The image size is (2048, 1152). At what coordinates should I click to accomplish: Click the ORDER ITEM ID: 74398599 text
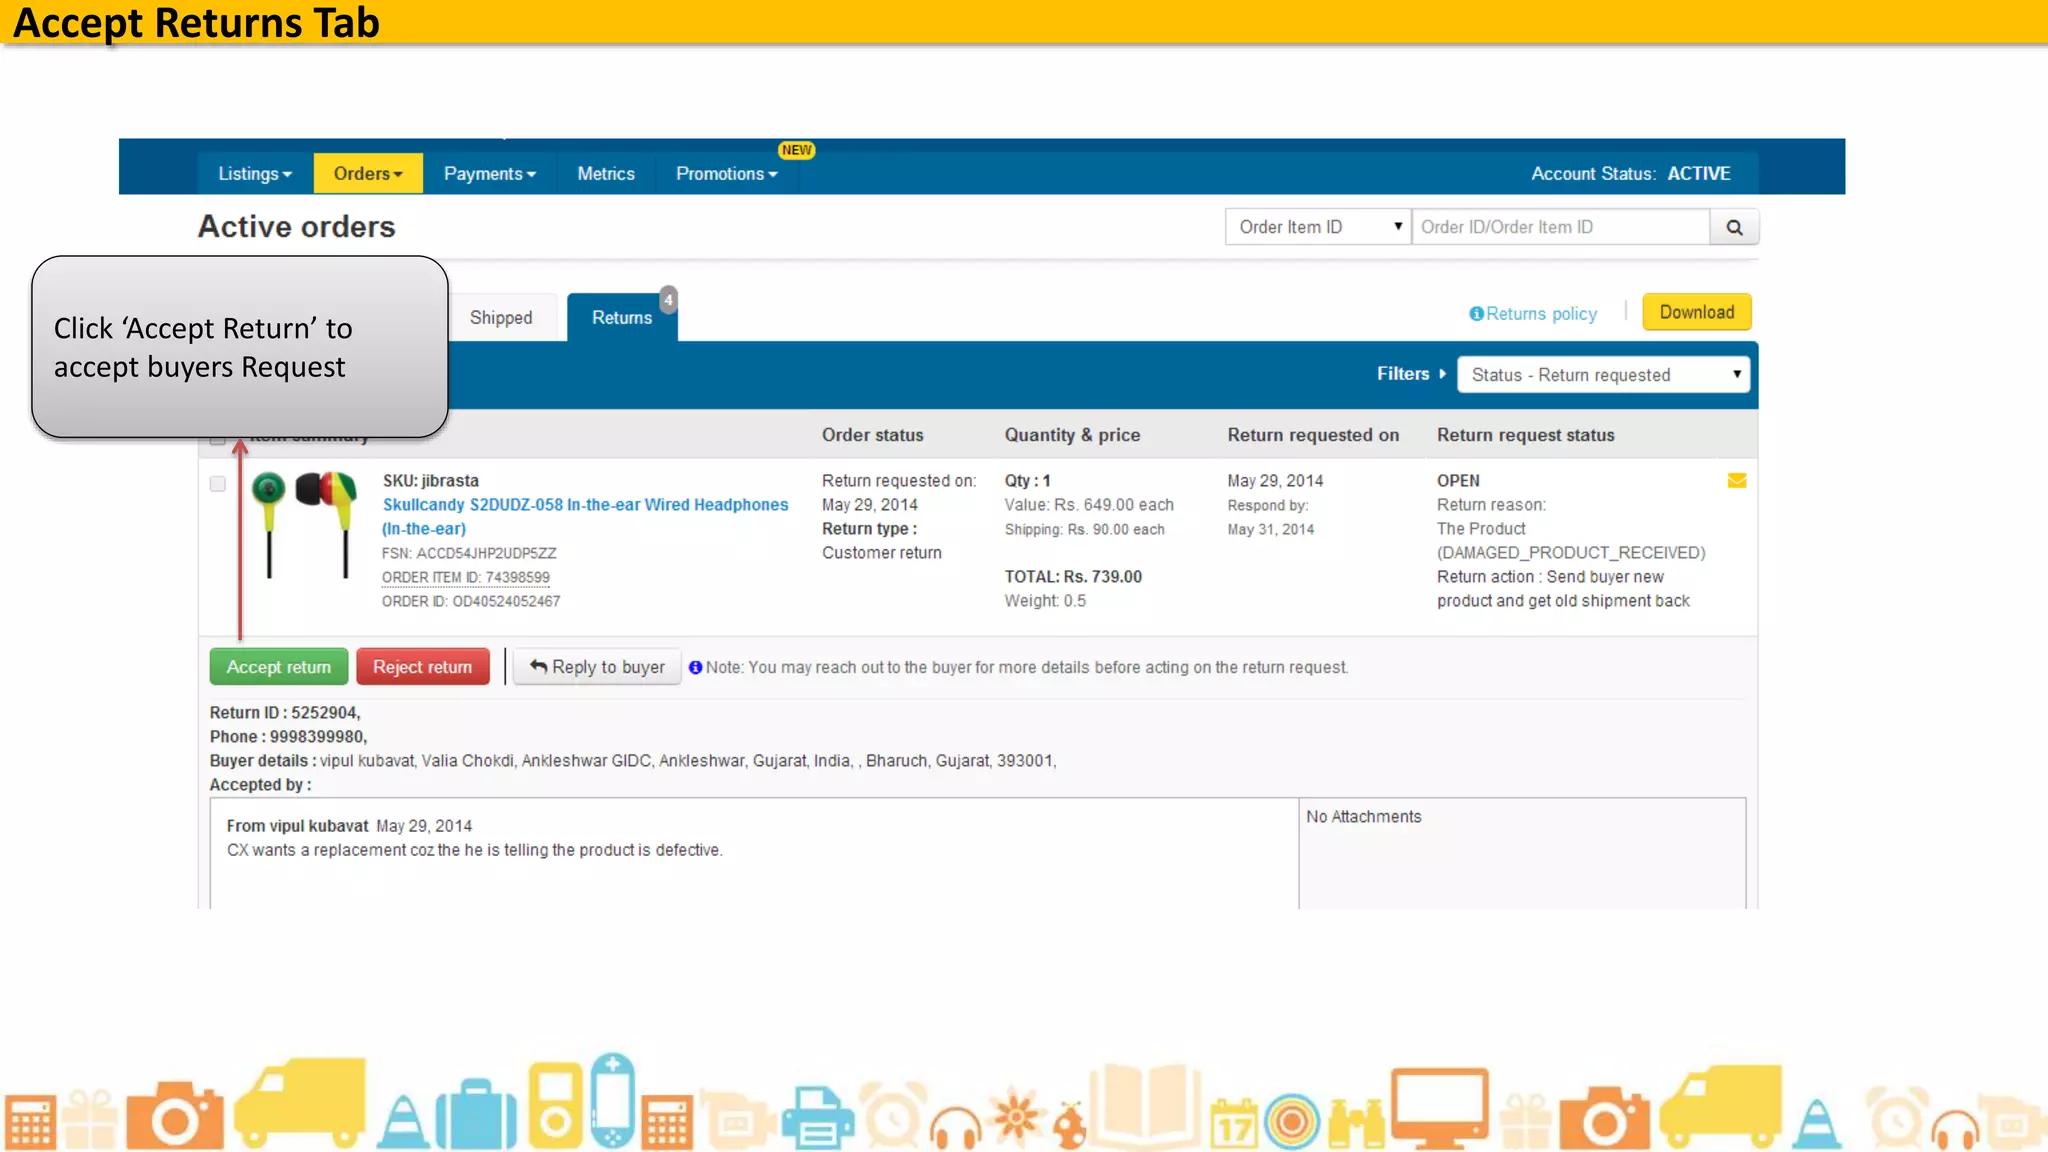(x=466, y=578)
